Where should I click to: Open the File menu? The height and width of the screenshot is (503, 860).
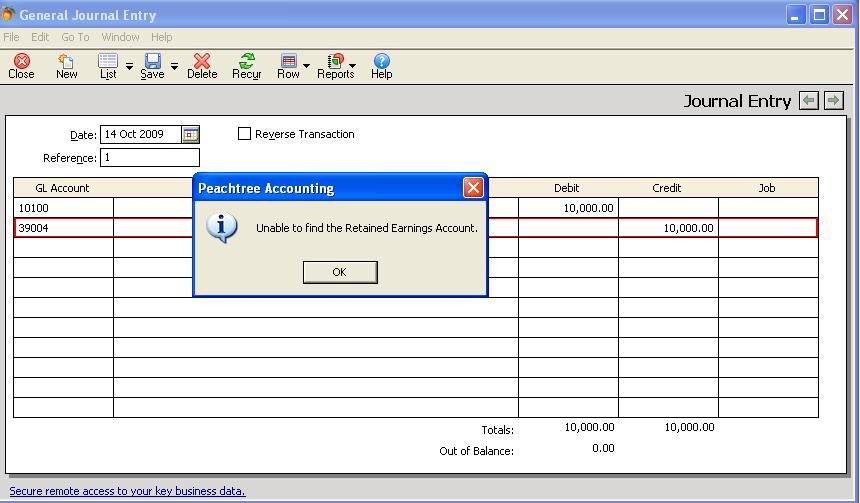11,37
